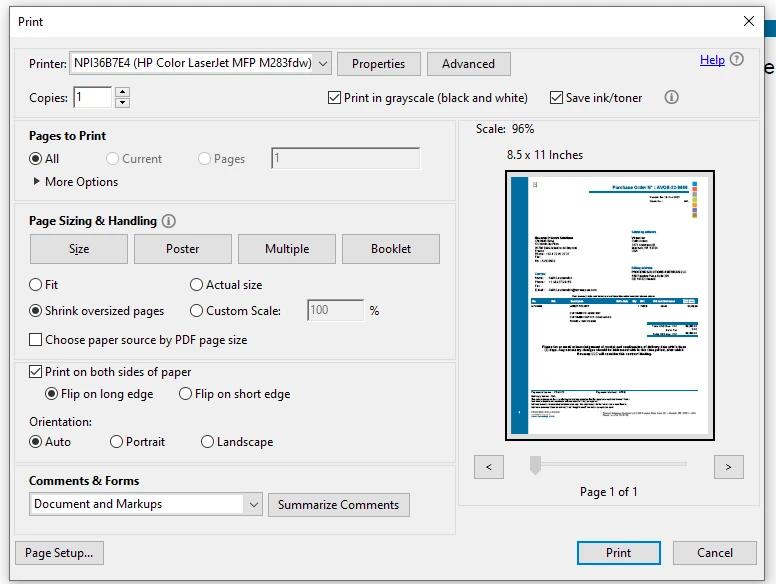
Task: Click the Pages range input field
Action: pyautogui.click(x=345, y=158)
